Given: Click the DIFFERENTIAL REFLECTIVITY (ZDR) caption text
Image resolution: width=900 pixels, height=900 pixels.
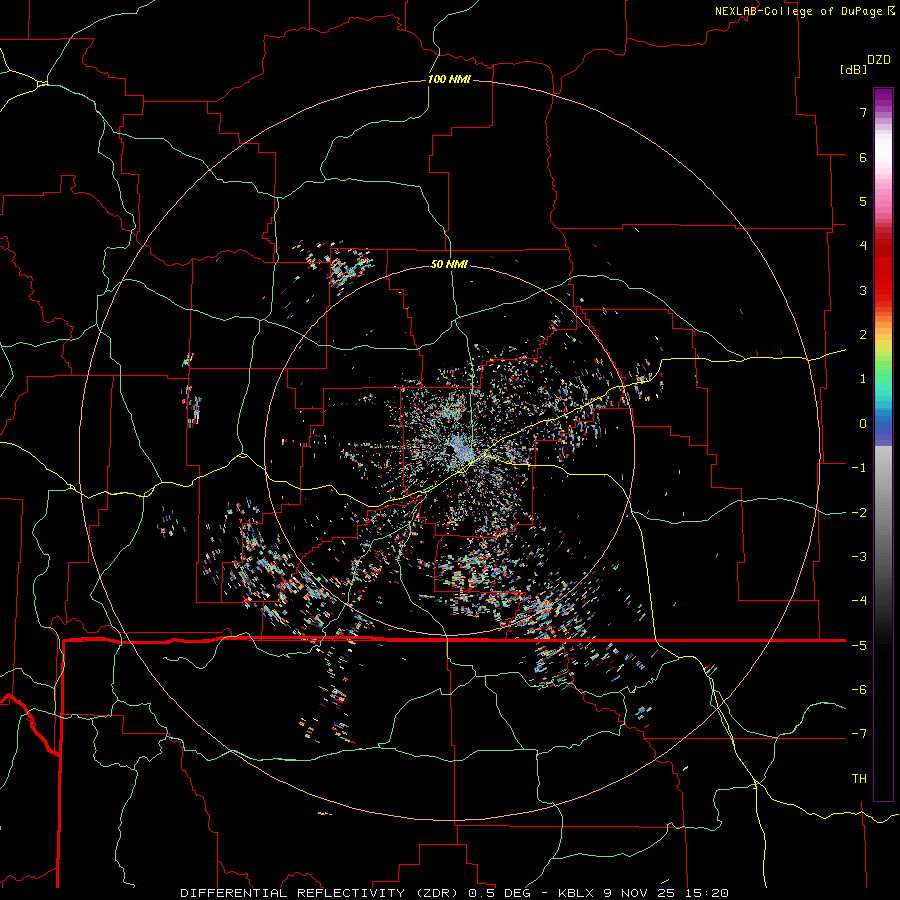Looking at the screenshot, I should pyautogui.click(x=319, y=893).
